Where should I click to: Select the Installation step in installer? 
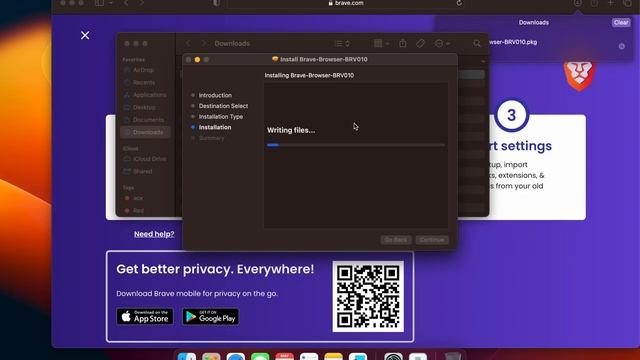215,127
